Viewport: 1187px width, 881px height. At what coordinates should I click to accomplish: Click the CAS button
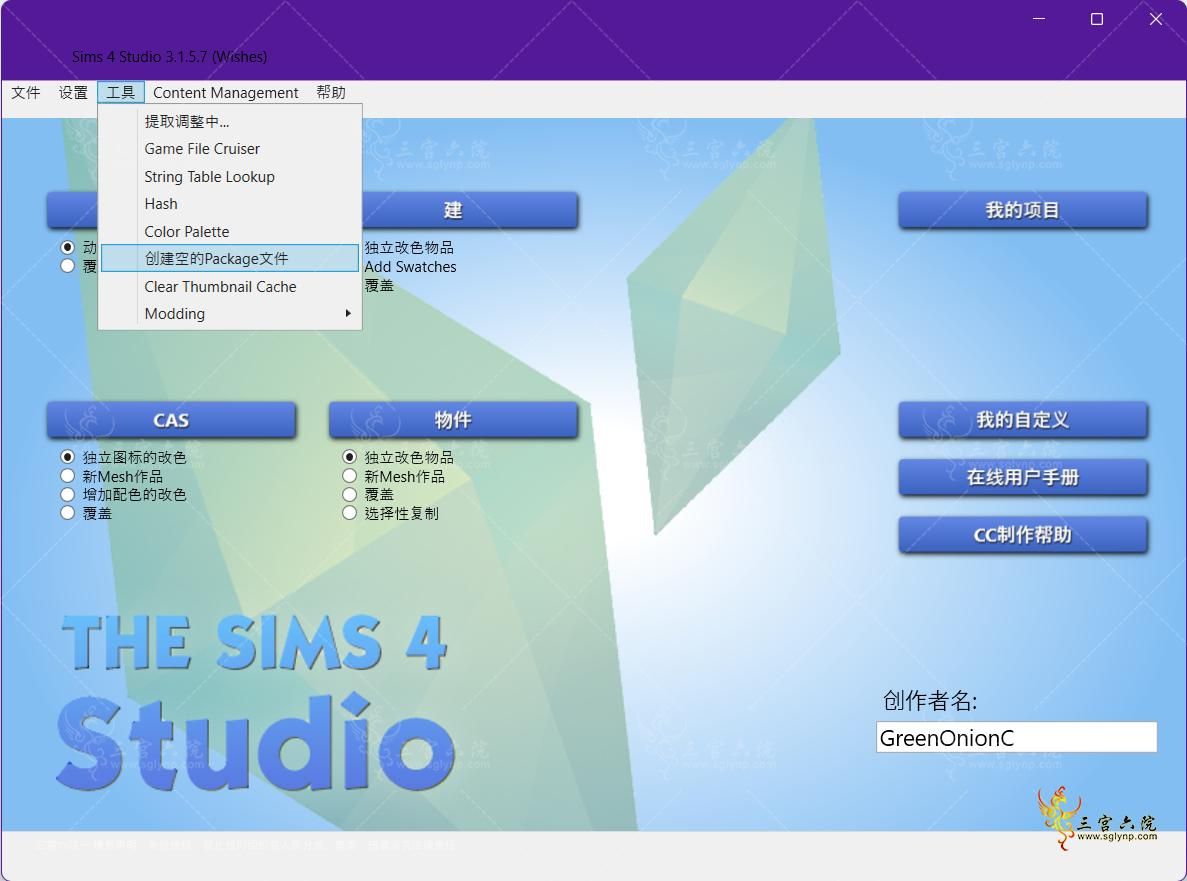171,420
